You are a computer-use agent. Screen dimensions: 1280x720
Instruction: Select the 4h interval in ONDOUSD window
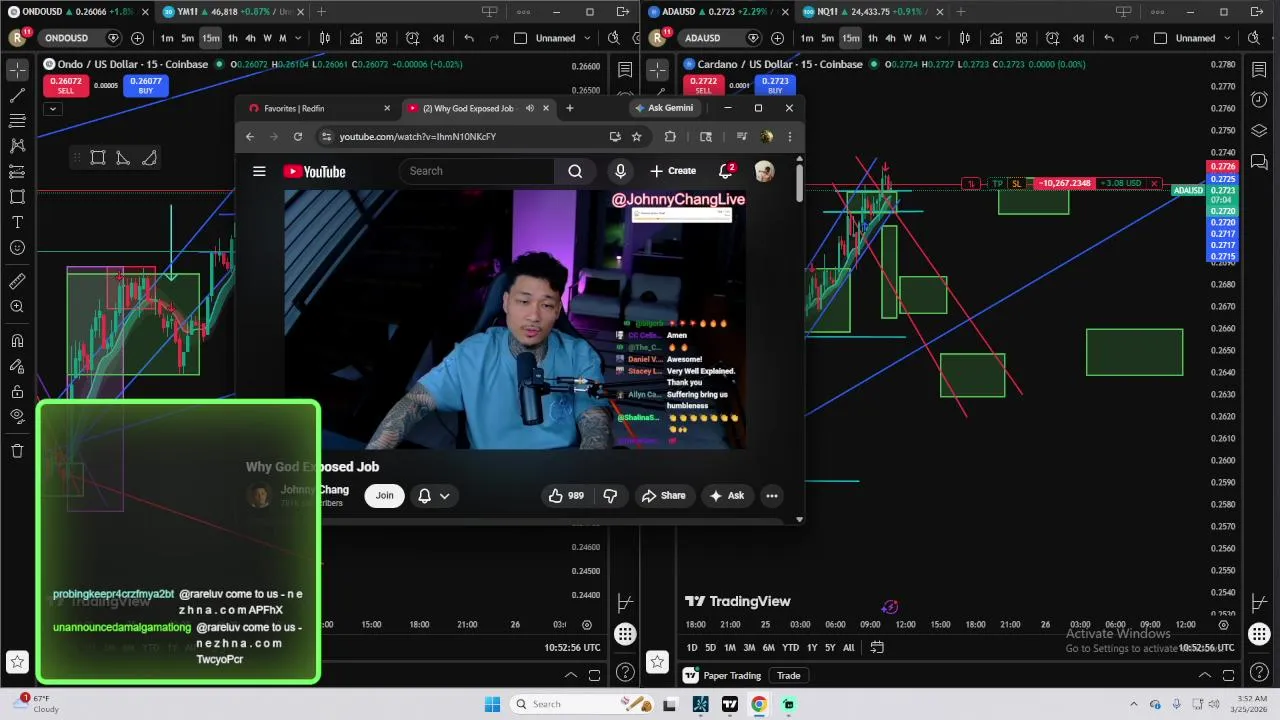coord(250,38)
